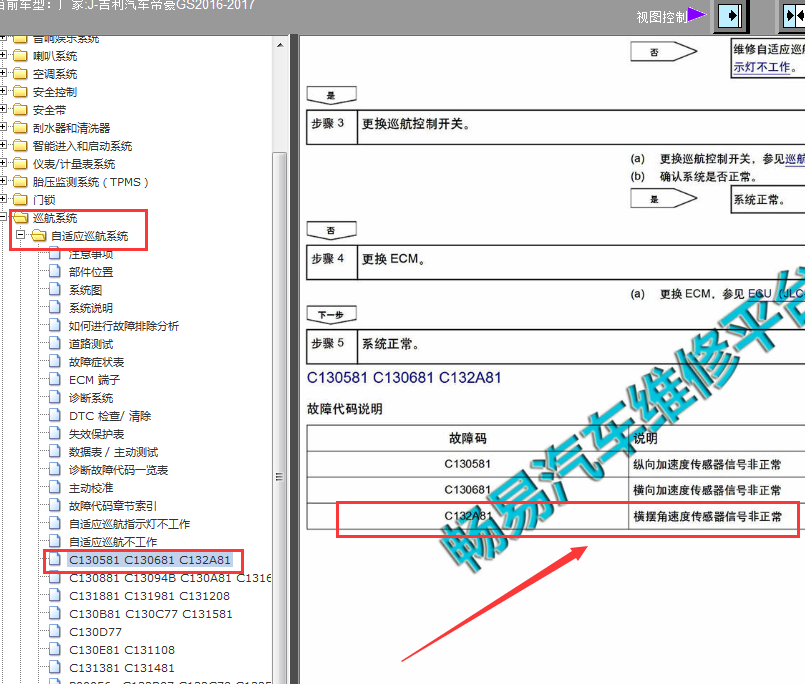Image resolution: width=805 pixels, height=684 pixels.
Task: Expand the 智能进入和启动系统 node
Action: [3, 145]
